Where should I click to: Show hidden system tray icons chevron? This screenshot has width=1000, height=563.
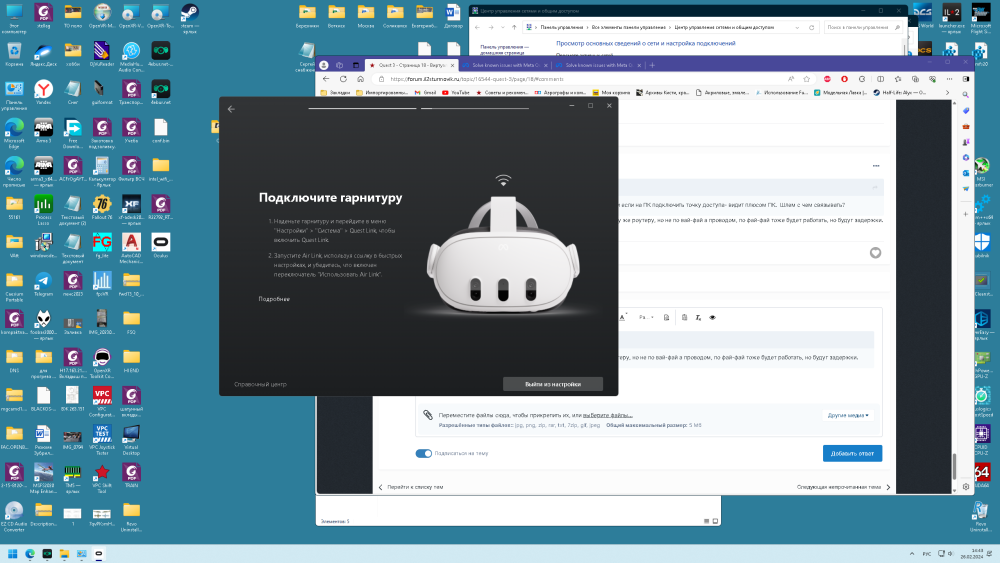pos(912,554)
